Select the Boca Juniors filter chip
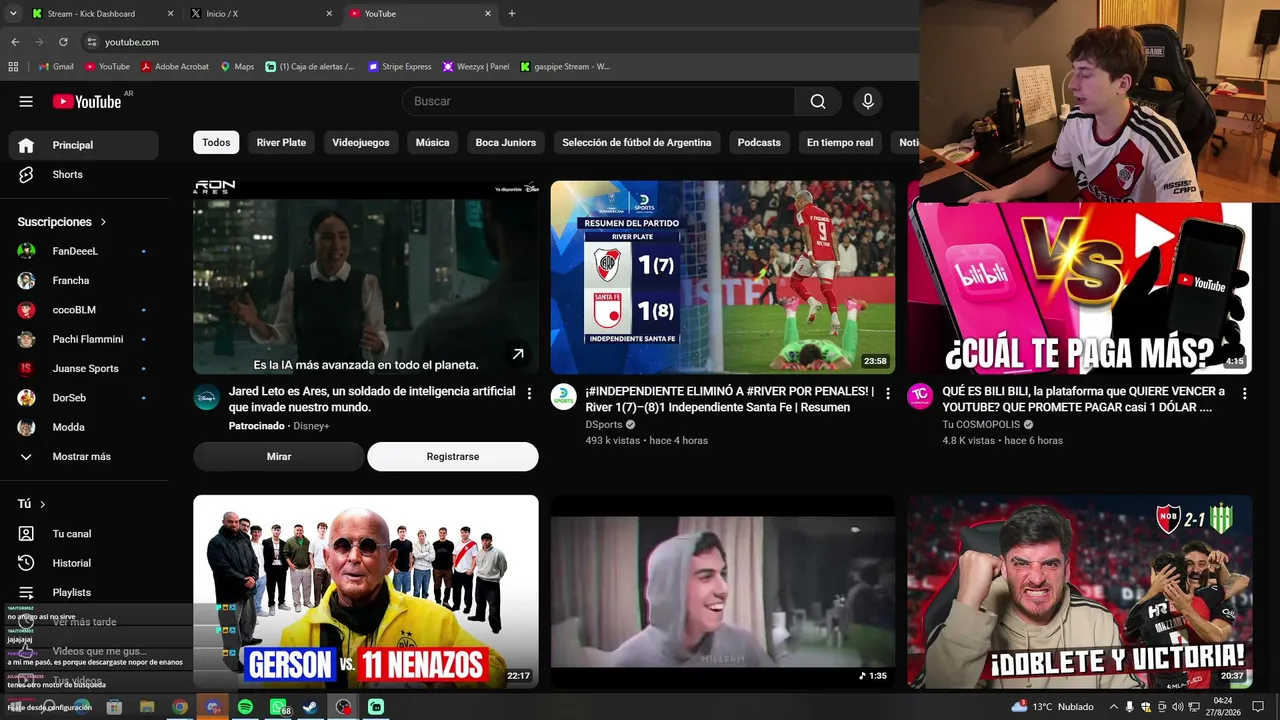1280x720 pixels. pyautogui.click(x=506, y=143)
